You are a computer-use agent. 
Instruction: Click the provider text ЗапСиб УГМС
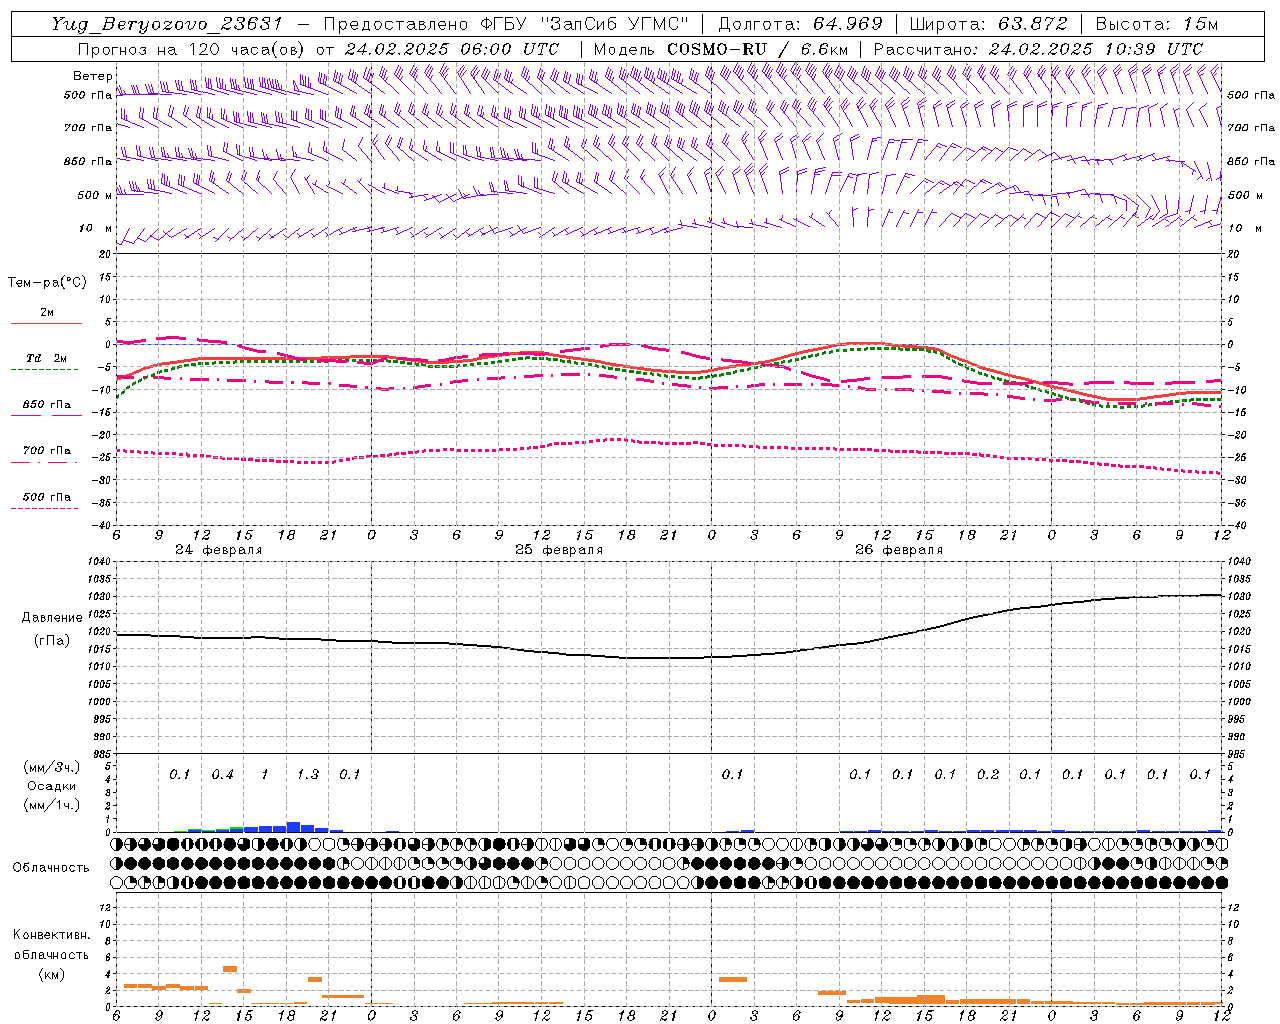616,24
